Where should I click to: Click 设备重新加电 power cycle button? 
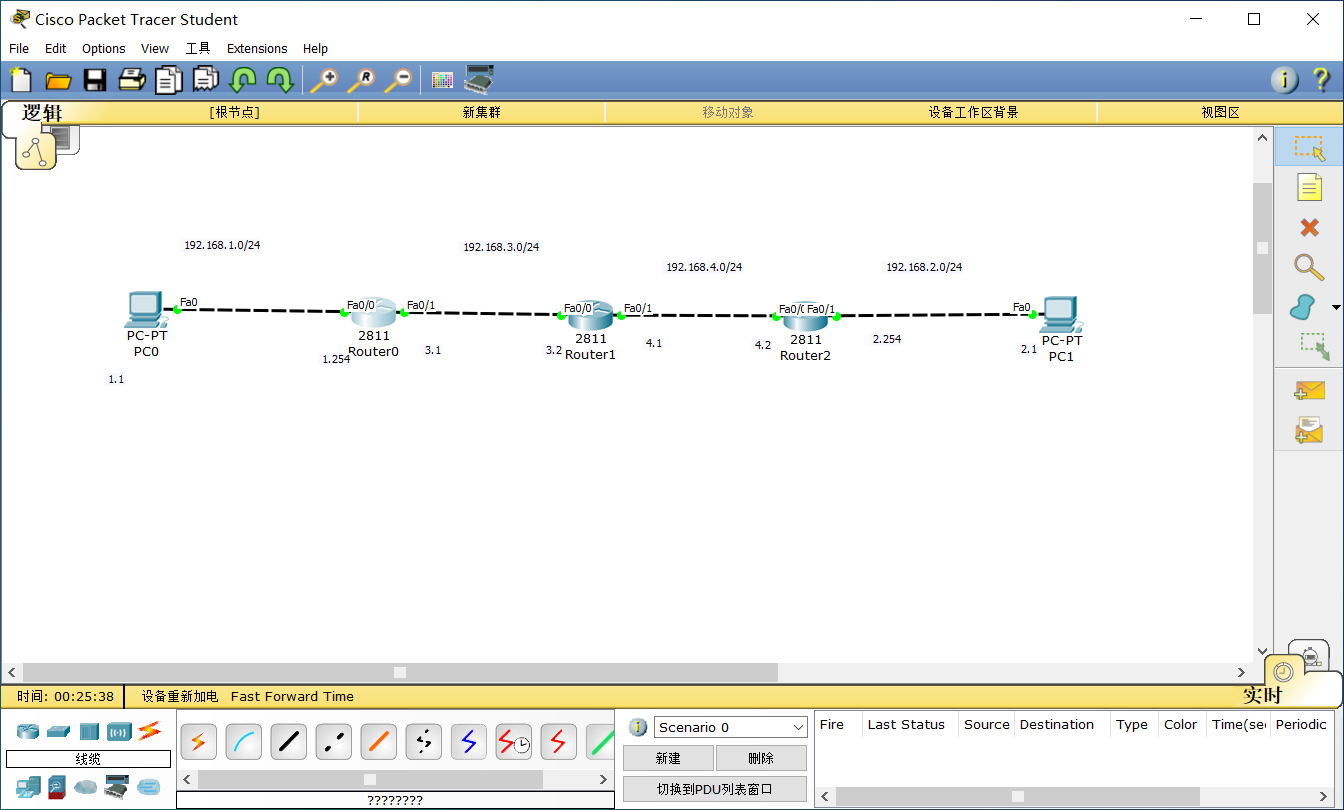[179, 696]
